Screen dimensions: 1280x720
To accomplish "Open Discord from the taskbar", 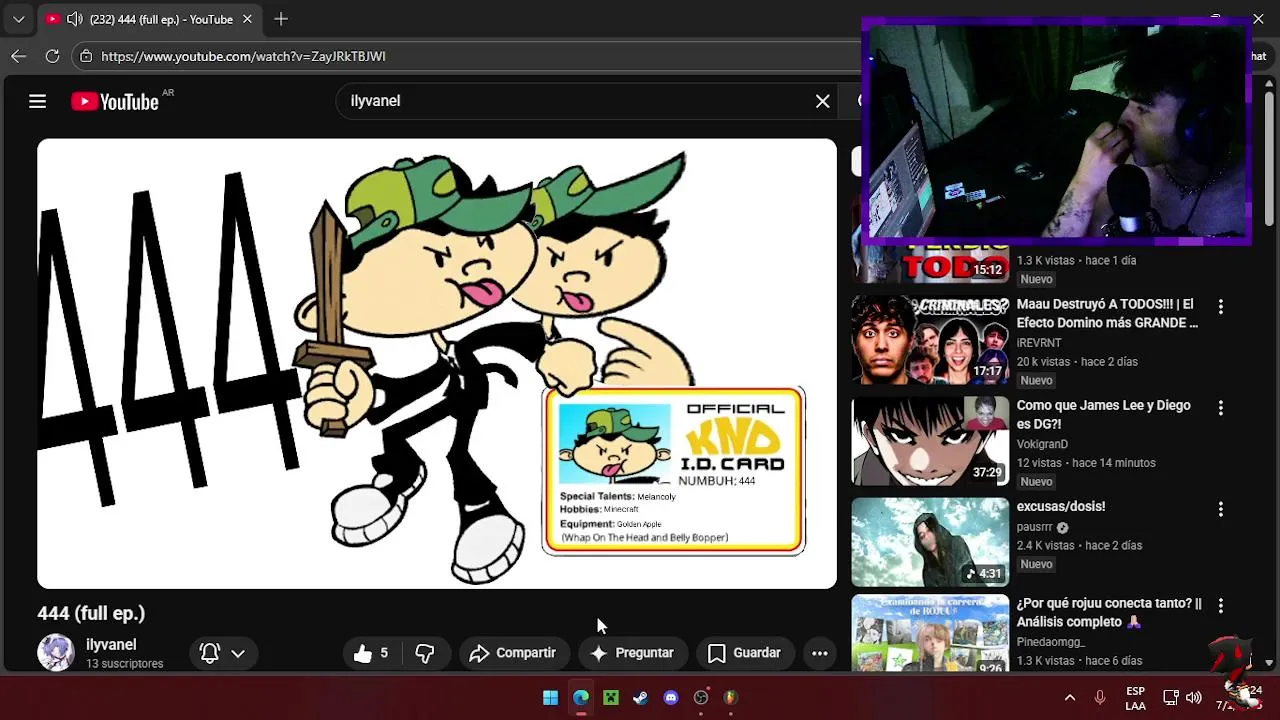I will click(x=670, y=698).
